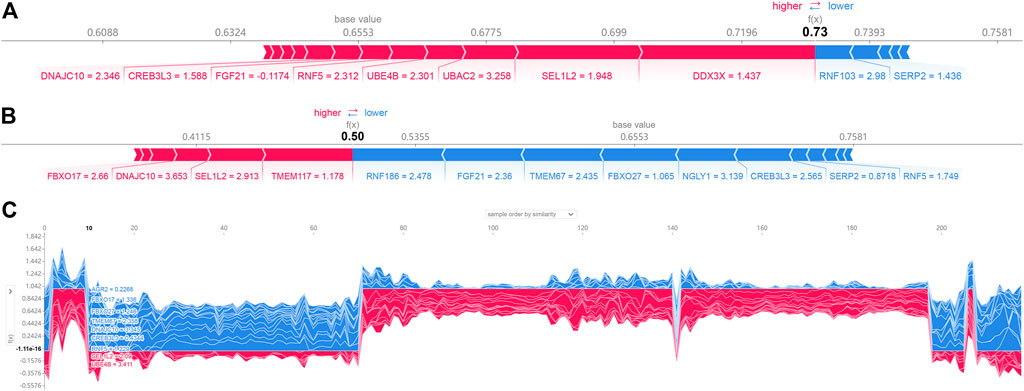Image resolution: width=1024 pixels, height=391 pixels.
Task: Click the DNAJC10 = 3.653 label
Action: click(x=151, y=176)
